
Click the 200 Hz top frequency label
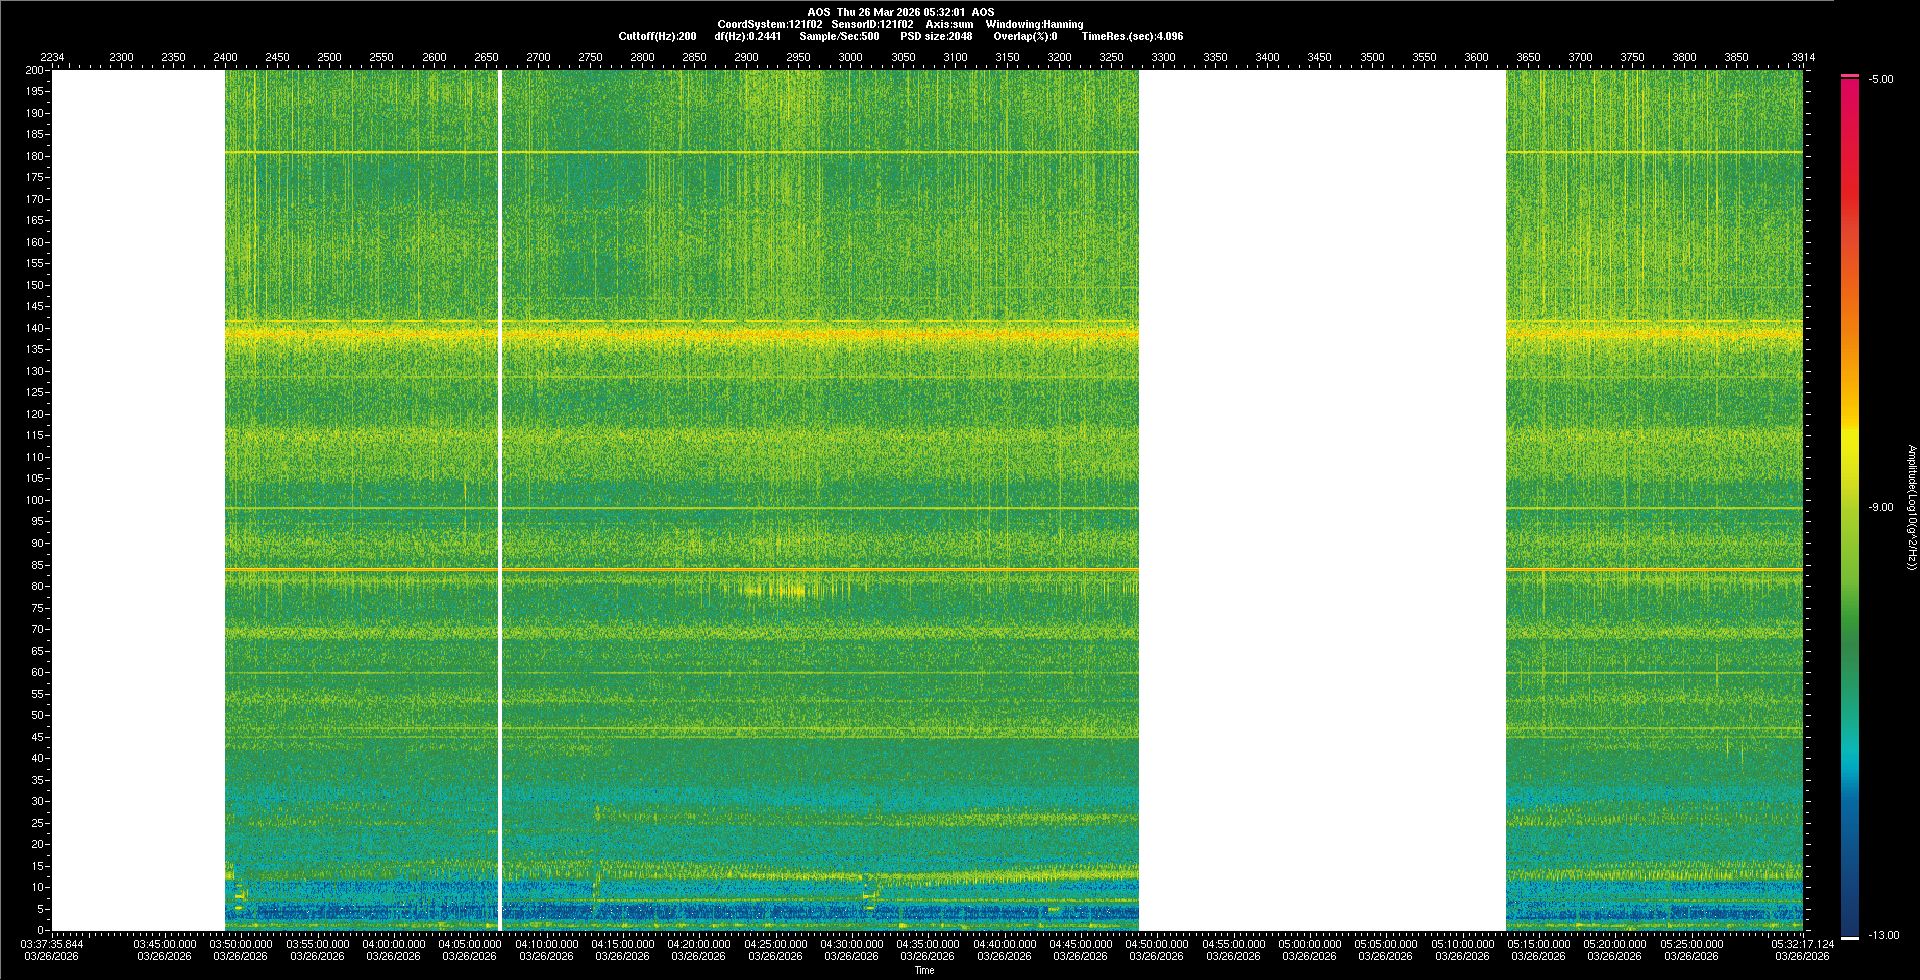point(35,70)
